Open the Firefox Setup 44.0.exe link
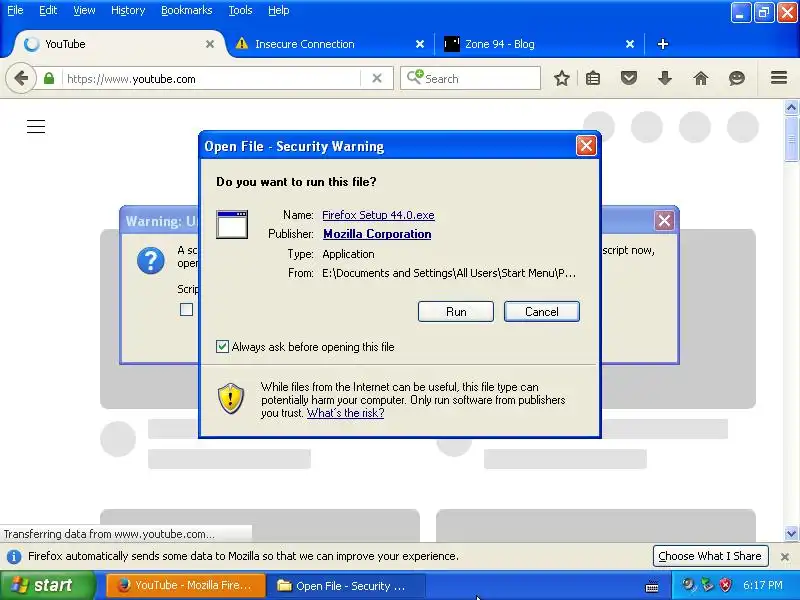800x600 pixels. 378,215
